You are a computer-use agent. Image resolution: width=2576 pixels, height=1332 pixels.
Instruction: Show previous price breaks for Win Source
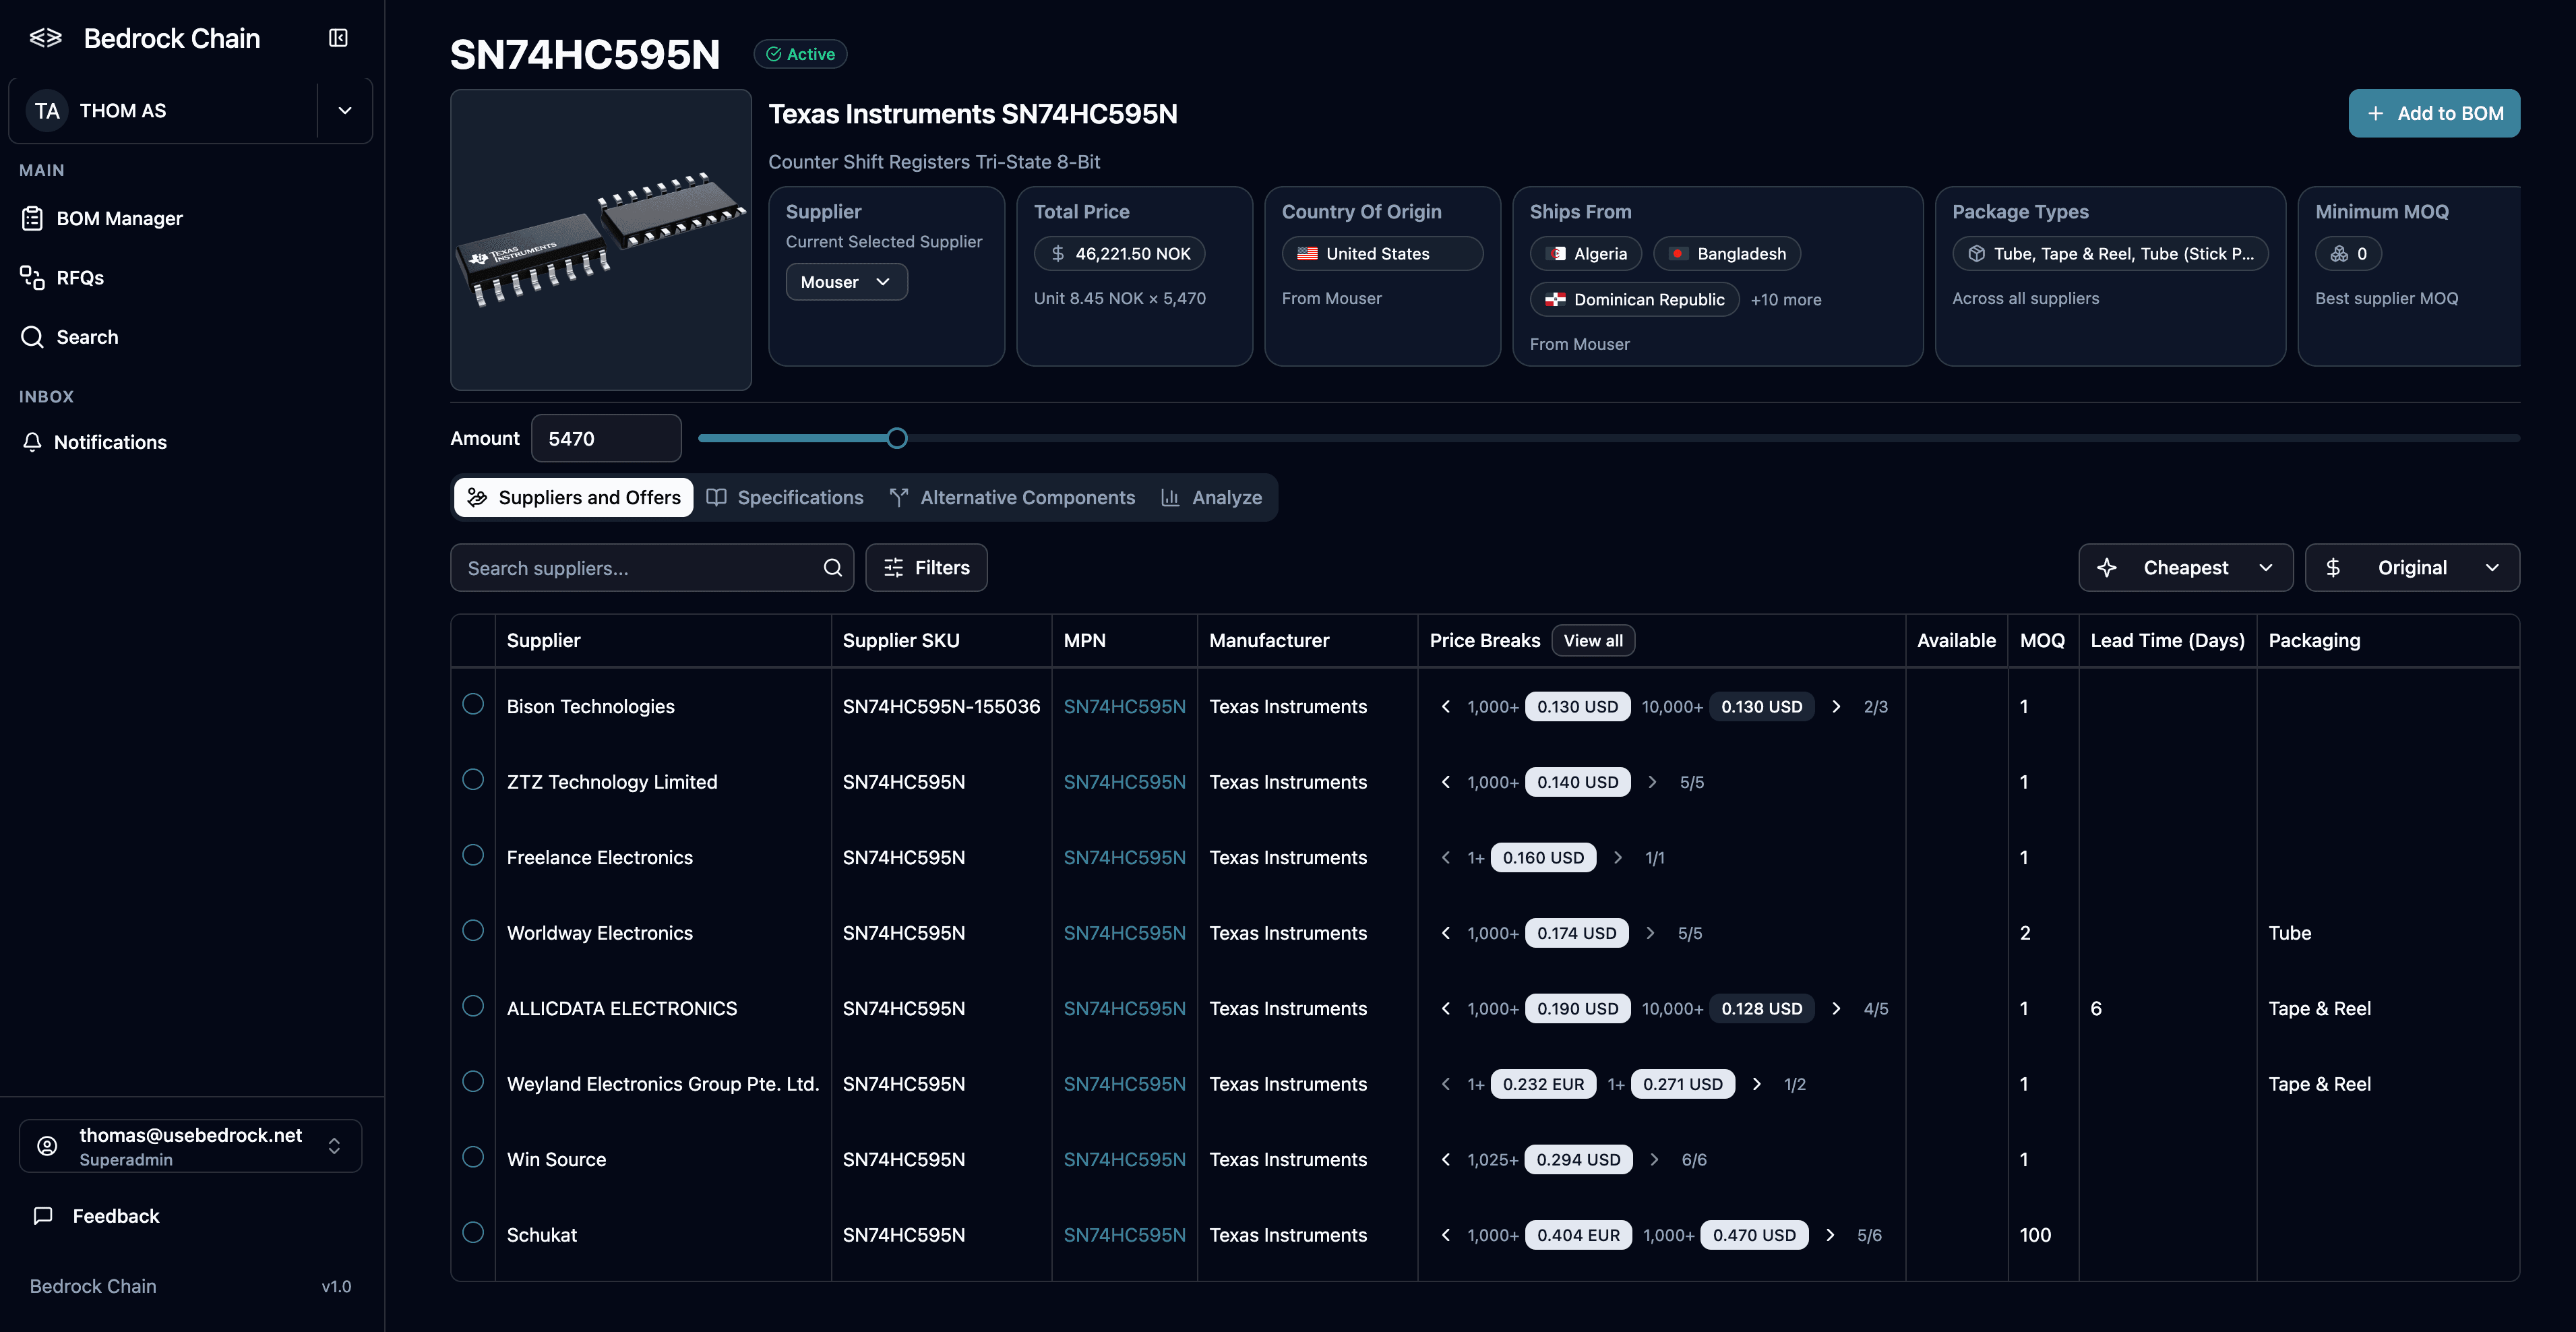click(1445, 1160)
